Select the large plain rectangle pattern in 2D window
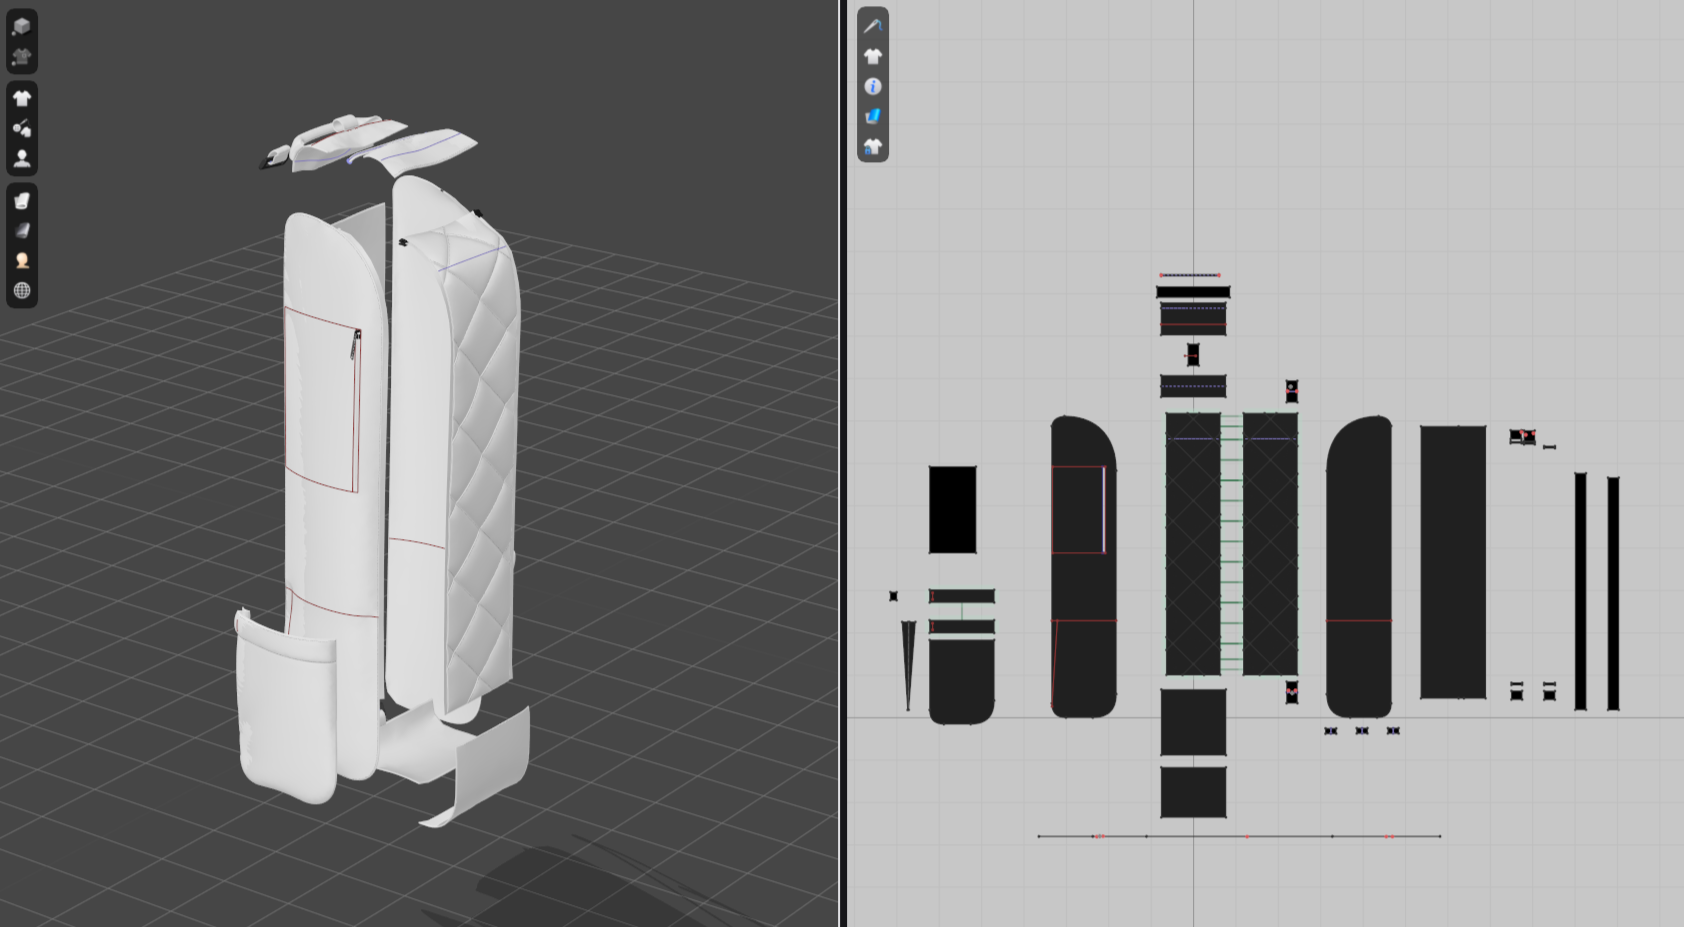 (1453, 562)
